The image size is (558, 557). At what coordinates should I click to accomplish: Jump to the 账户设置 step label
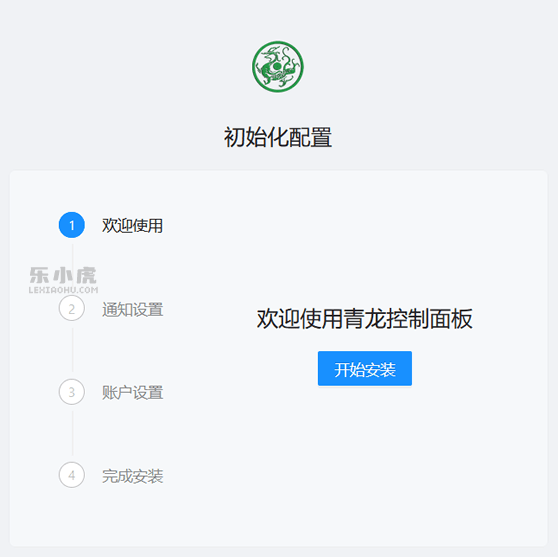(132, 393)
